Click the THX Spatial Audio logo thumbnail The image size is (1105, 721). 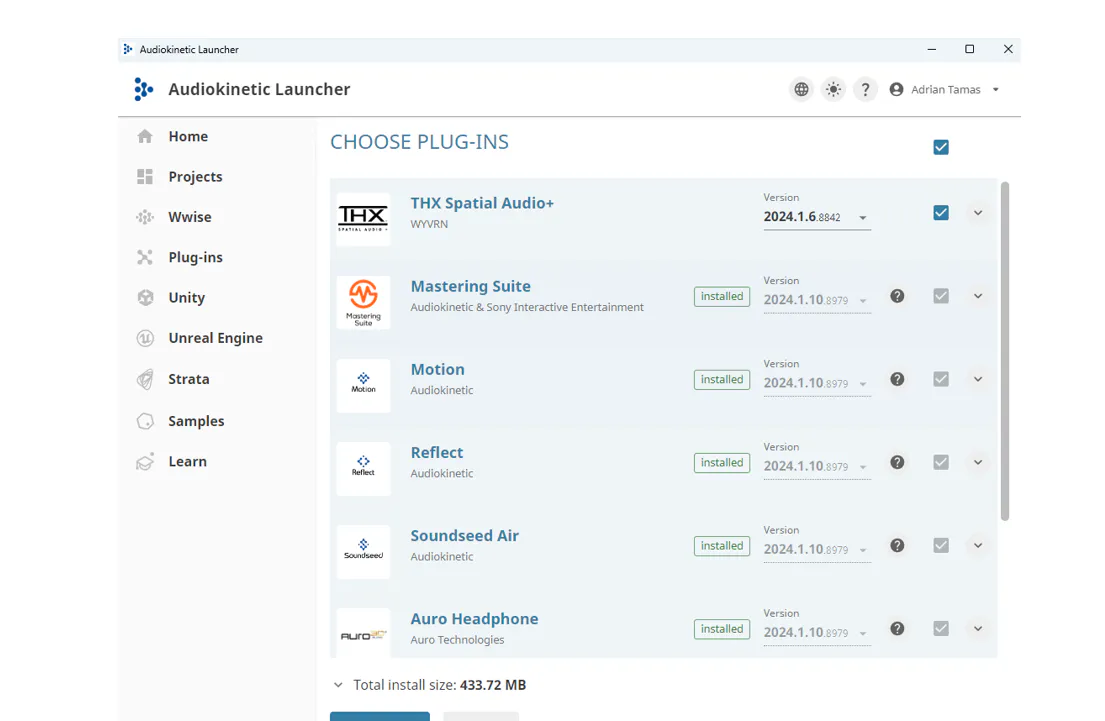tap(363, 219)
